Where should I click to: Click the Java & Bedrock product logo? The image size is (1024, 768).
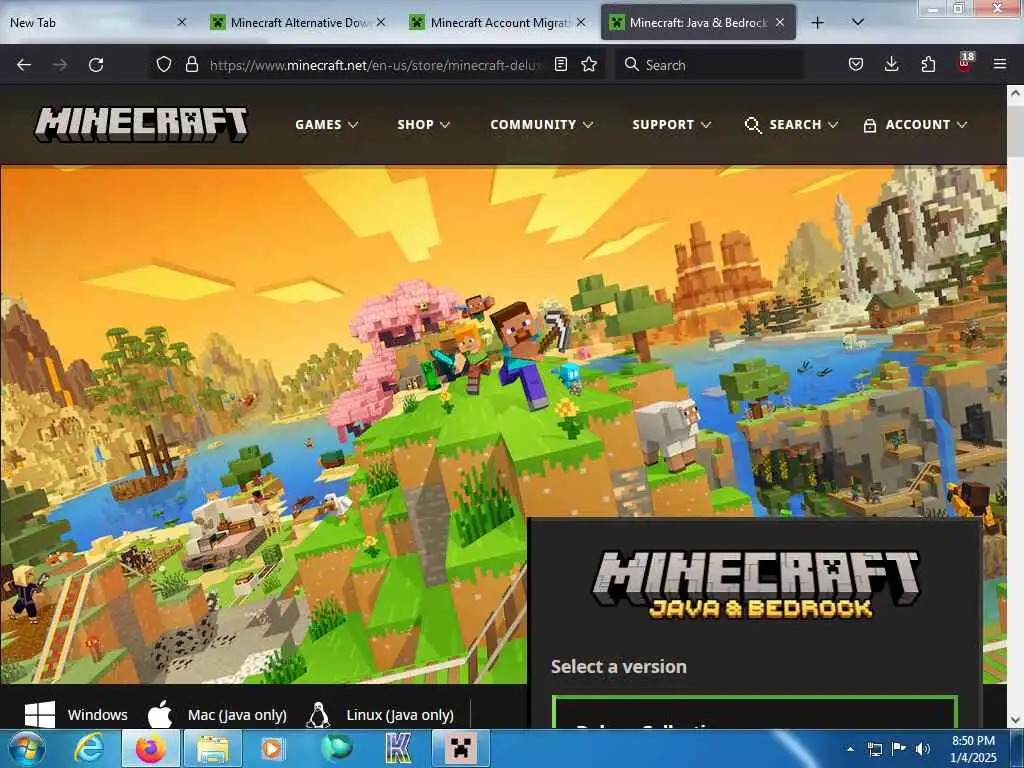[x=756, y=584]
